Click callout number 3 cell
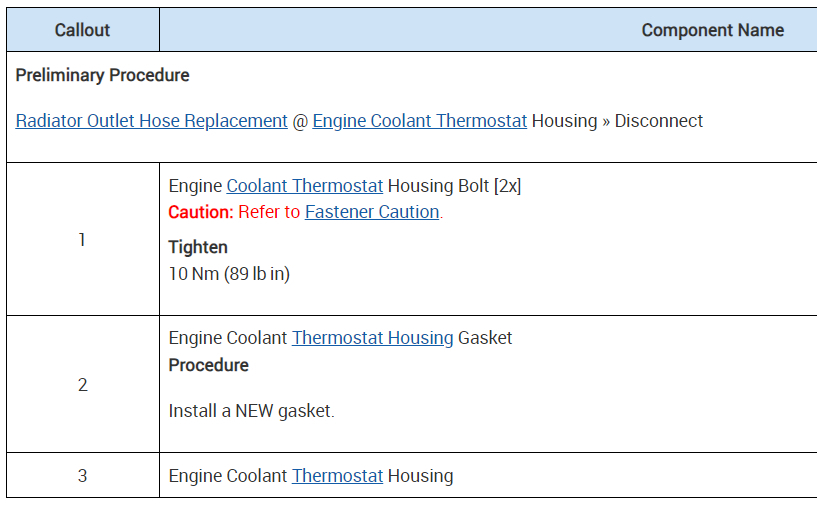 coord(82,476)
